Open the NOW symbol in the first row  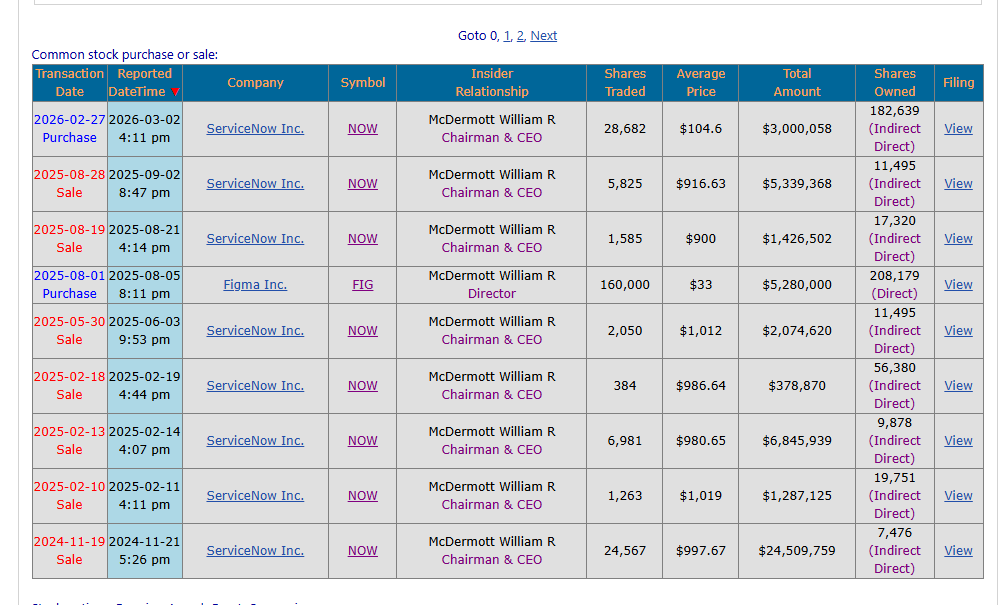(x=362, y=128)
